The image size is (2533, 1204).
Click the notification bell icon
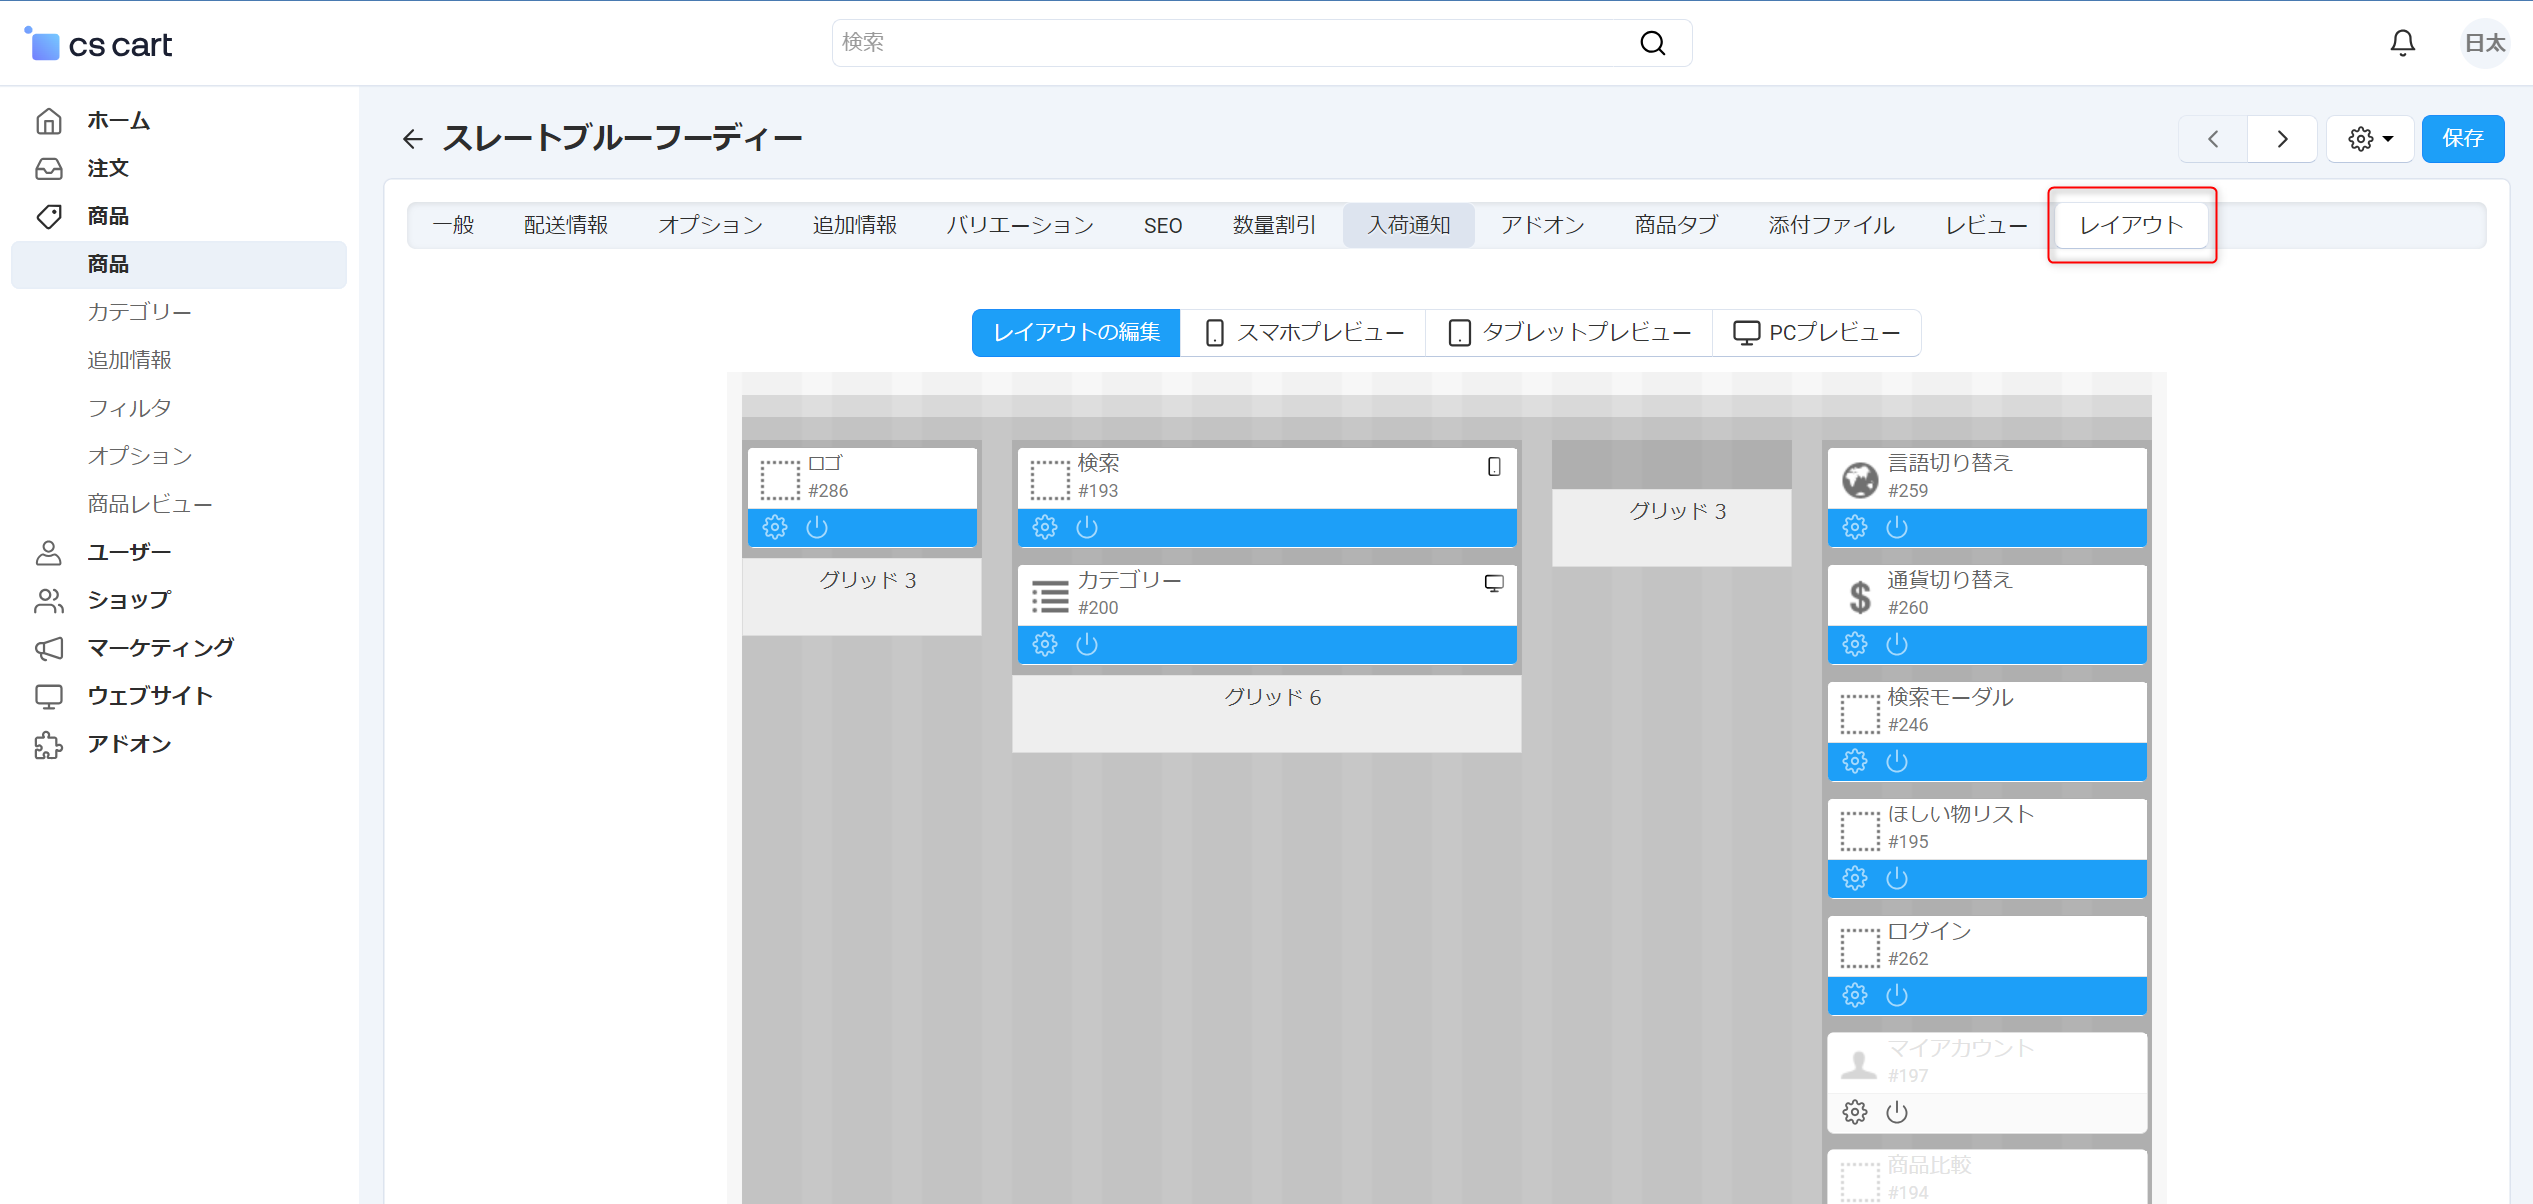coord(2402,43)
